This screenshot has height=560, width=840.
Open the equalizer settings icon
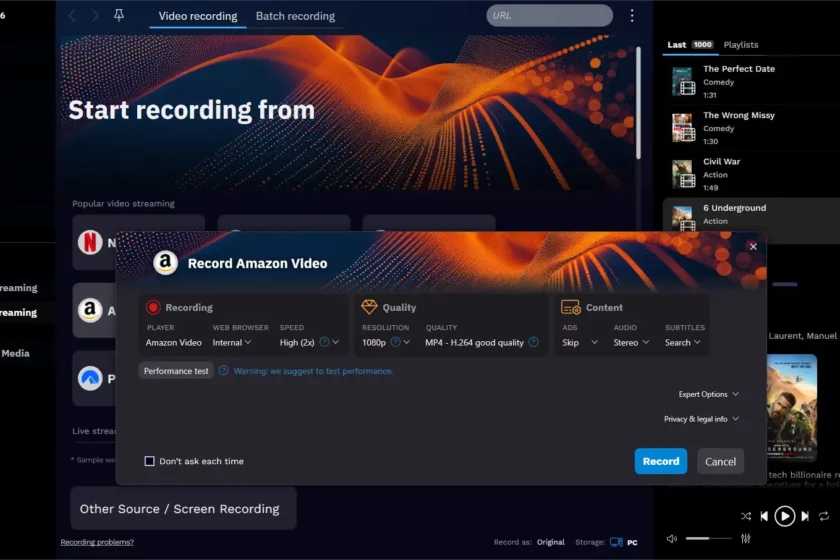(x=746, y=539)
